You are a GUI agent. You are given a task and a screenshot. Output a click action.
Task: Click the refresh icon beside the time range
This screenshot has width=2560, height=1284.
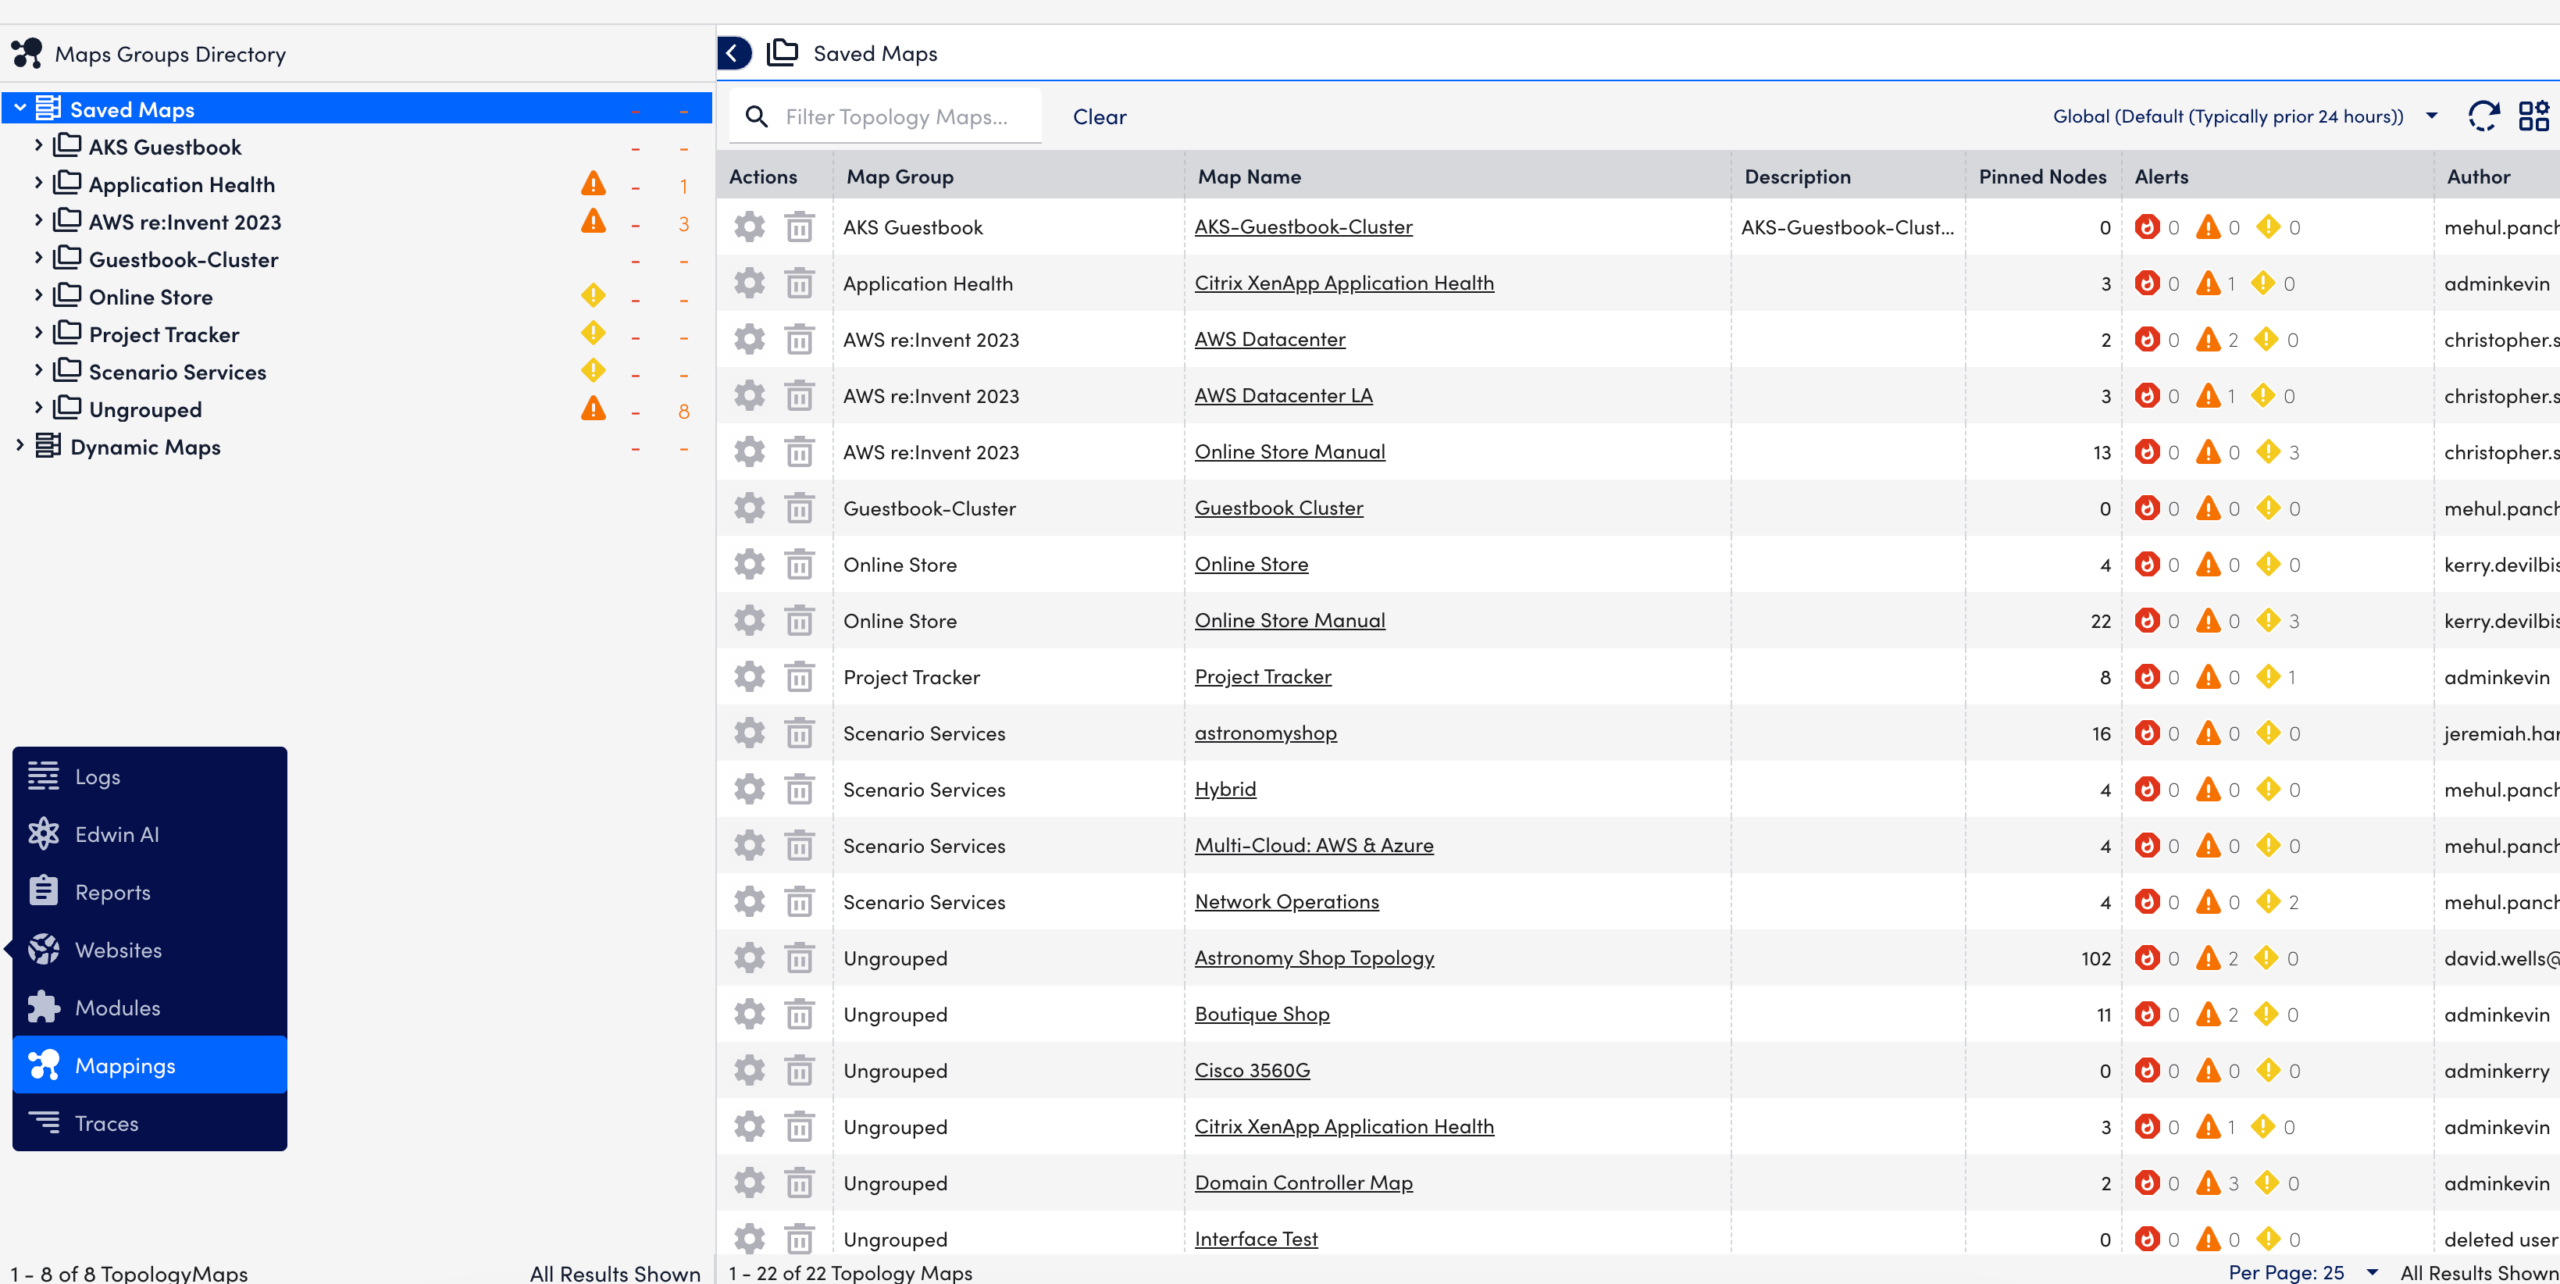(2483, 116)
